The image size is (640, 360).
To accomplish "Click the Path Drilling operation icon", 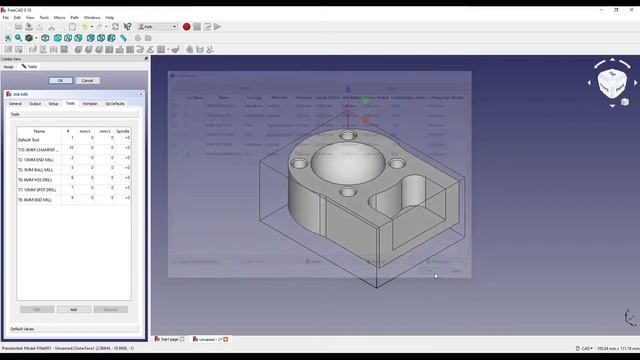I will click(x=120, y=49).
